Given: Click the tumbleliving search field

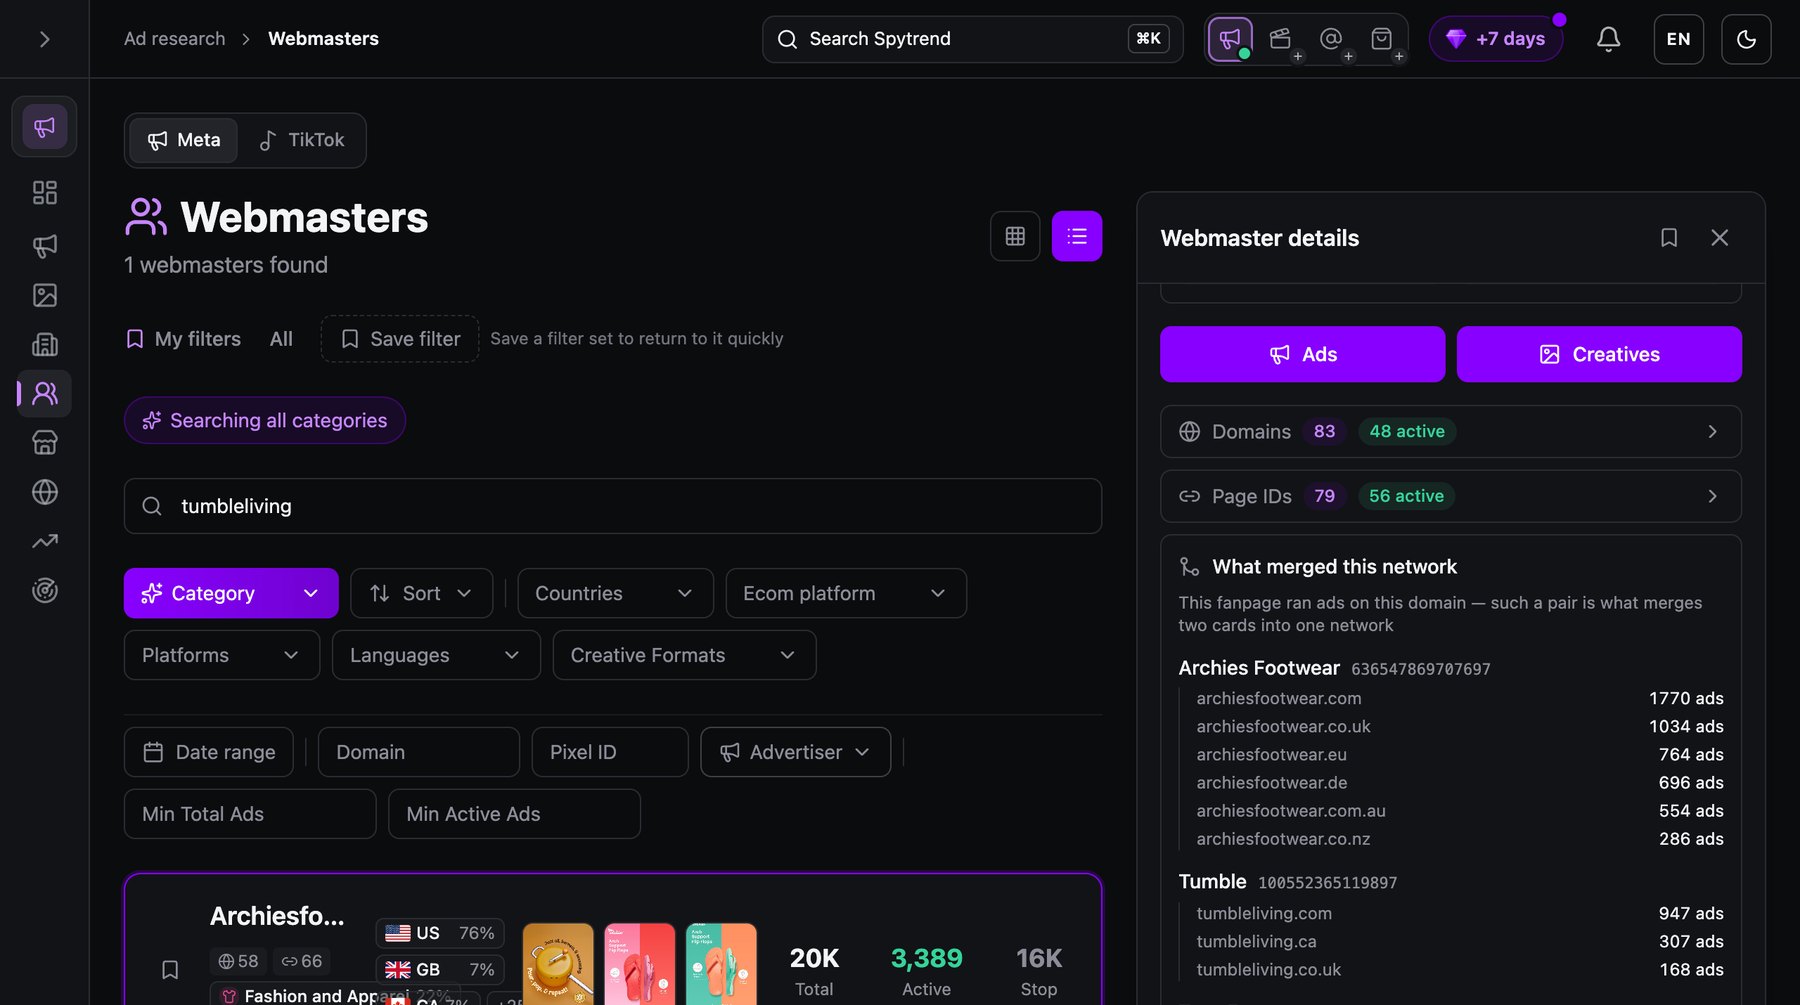Looking at the screenshot, I should (x=613, y=507).
